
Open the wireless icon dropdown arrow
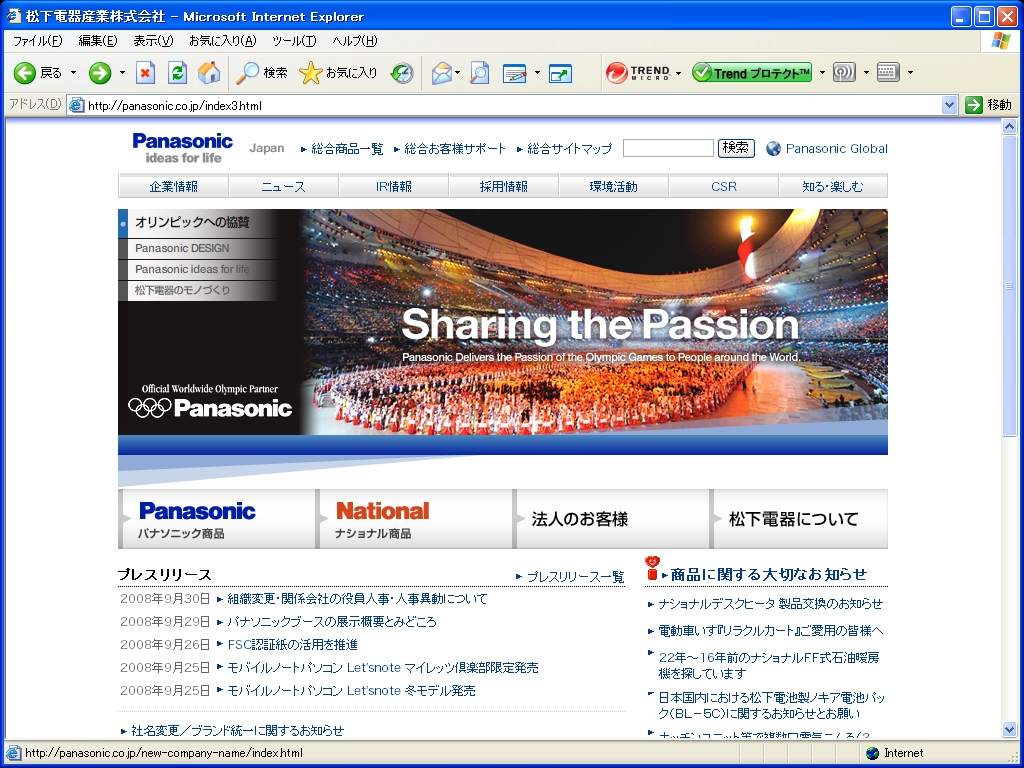point(866,72)
